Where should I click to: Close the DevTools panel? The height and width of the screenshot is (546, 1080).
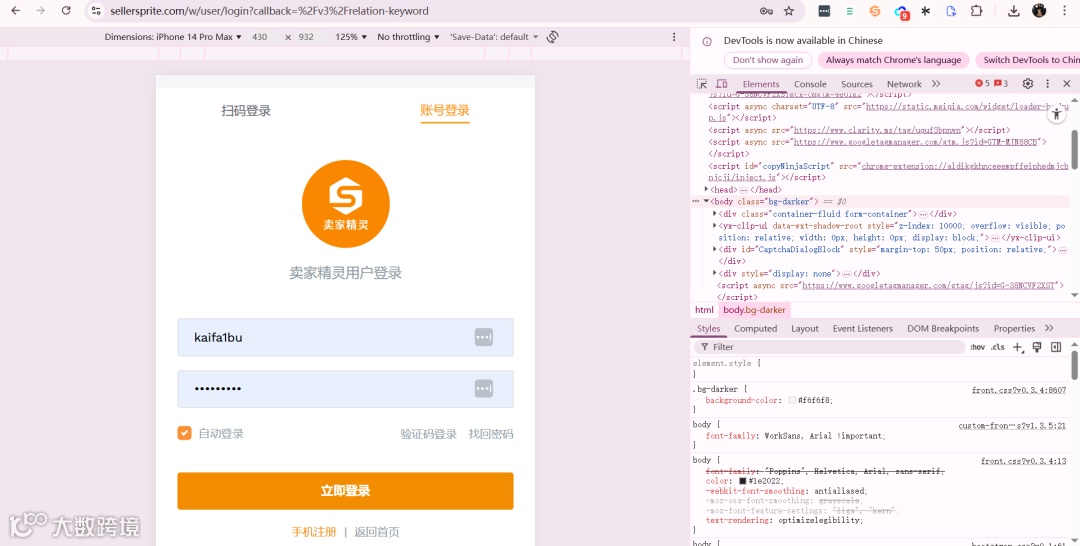(x=1067, y=83)
